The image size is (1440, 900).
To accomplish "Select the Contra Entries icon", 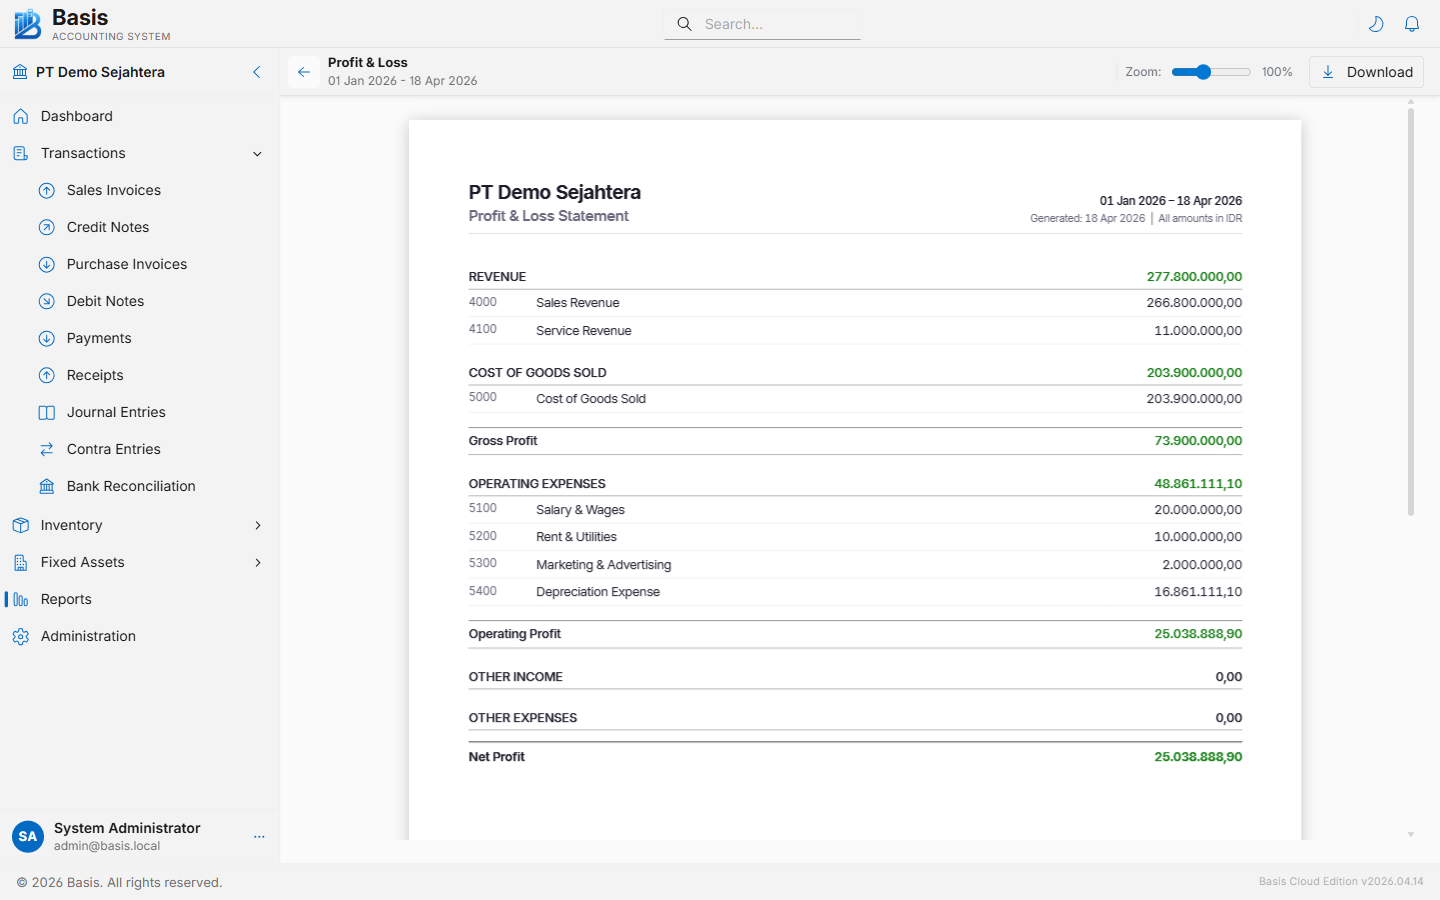I will point(46,449).
